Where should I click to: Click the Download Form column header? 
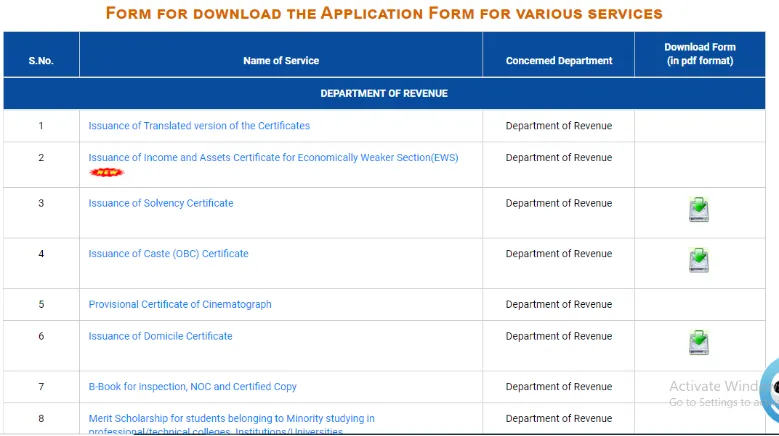pos(700,54)
